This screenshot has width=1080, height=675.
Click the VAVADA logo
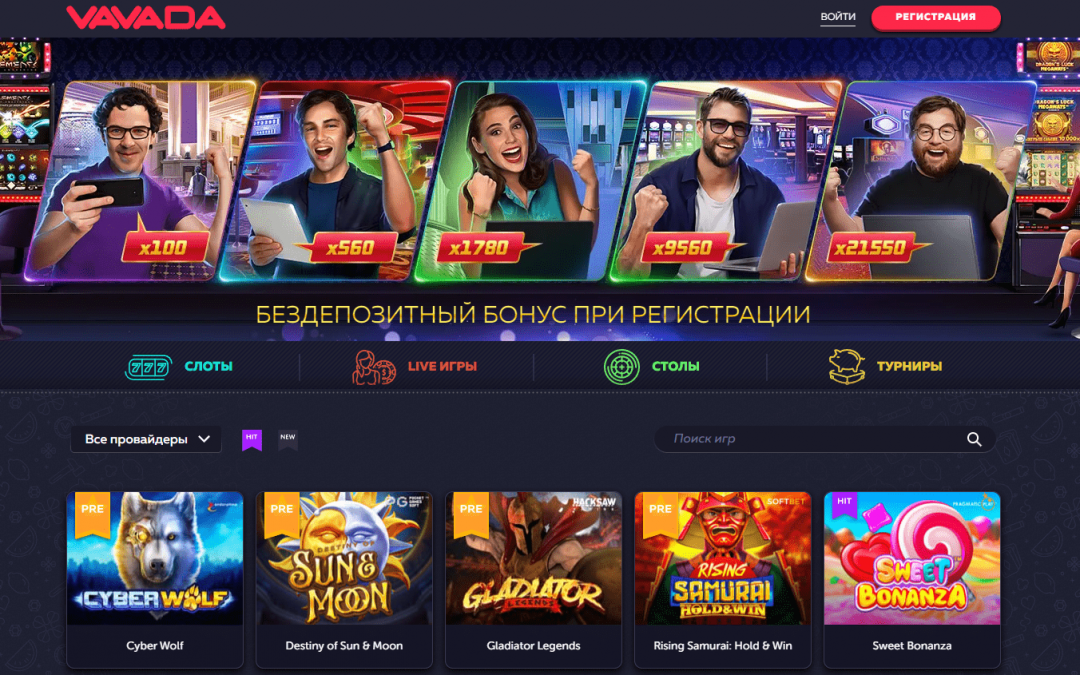[146, 18]
